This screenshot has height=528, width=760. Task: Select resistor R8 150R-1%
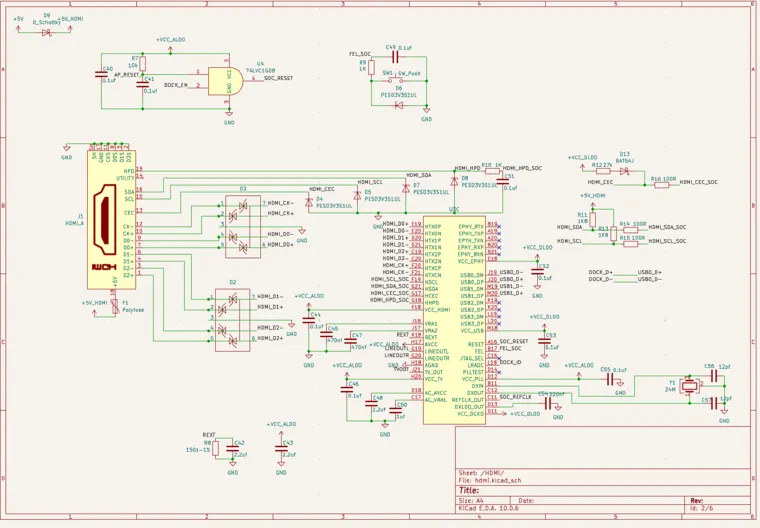click(216, 448)
